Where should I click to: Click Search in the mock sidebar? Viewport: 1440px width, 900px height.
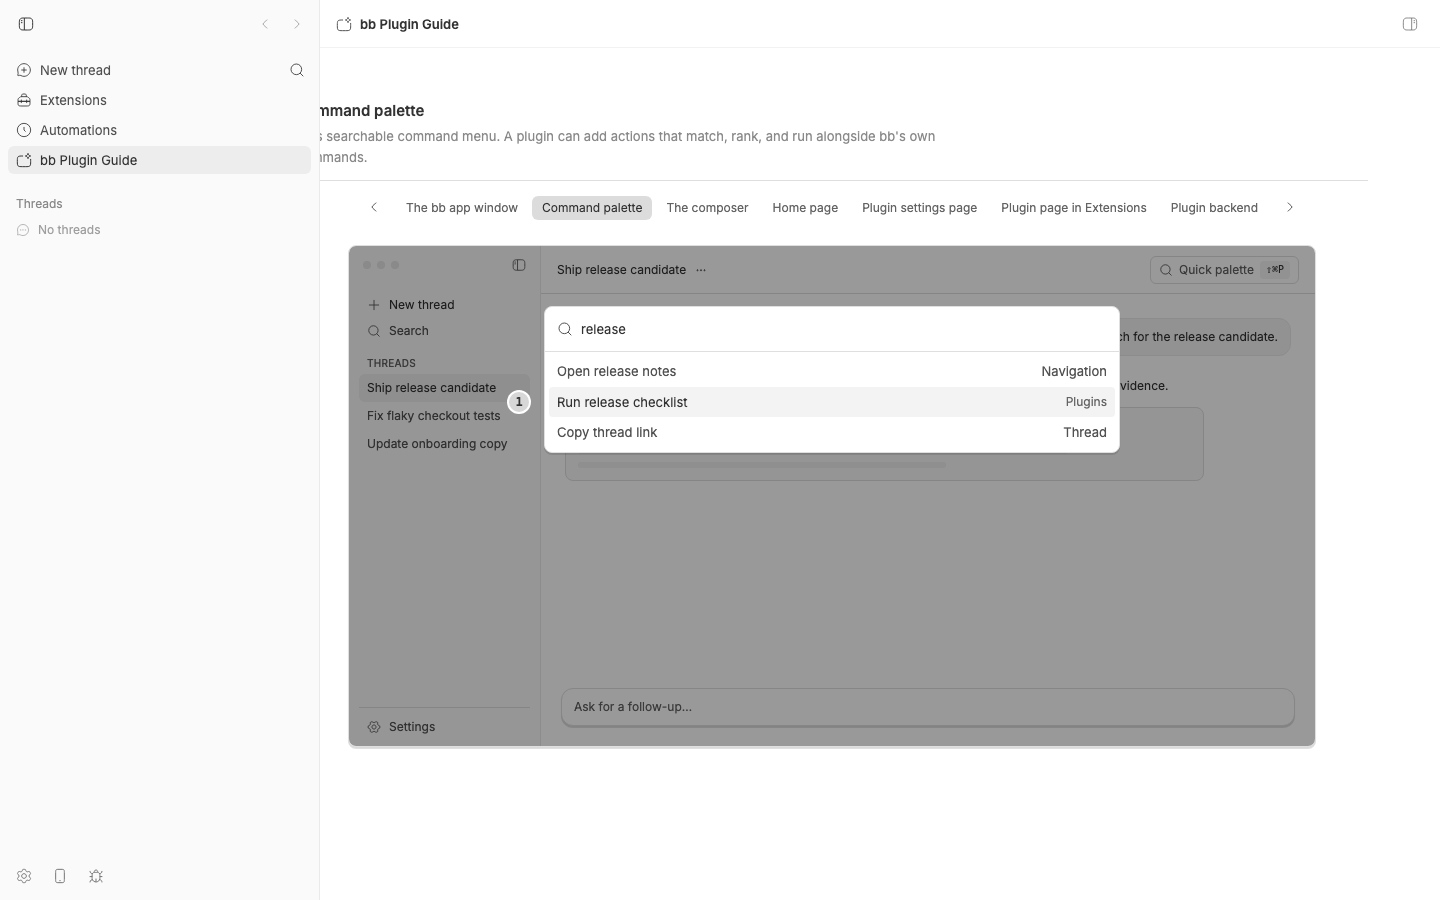[x=444, y=331]
